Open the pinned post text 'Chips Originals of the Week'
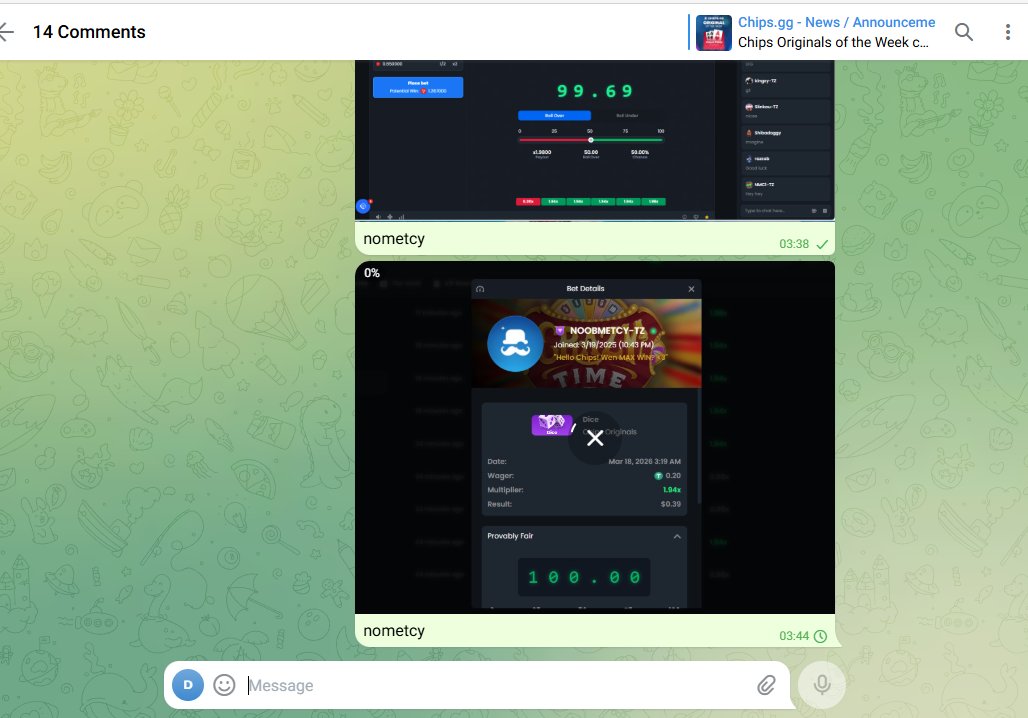This screenshot has width=1028, height=718. tap(833, 42)
